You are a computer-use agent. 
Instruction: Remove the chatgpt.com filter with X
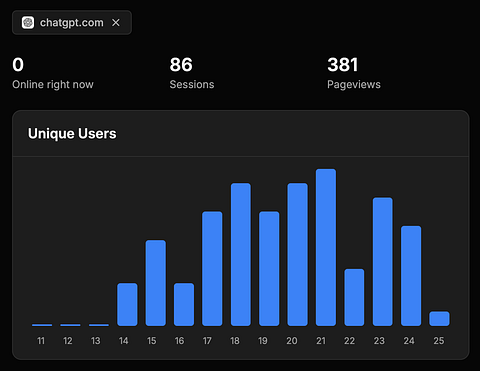pyautogui.click(x=116, y=23)
